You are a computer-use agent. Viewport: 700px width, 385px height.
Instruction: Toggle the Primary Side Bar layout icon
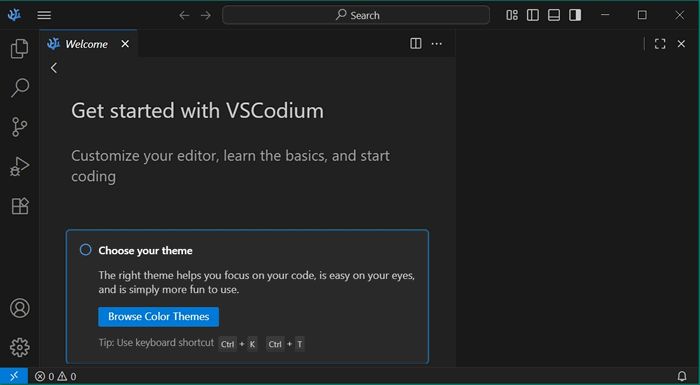click(533, 15)
